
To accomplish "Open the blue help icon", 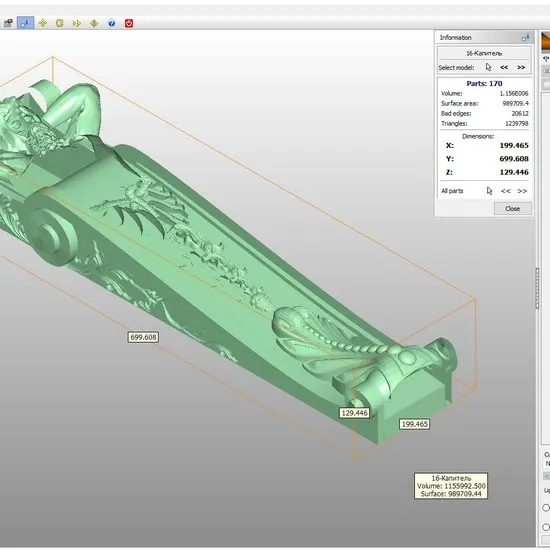I will coord(112,24).
